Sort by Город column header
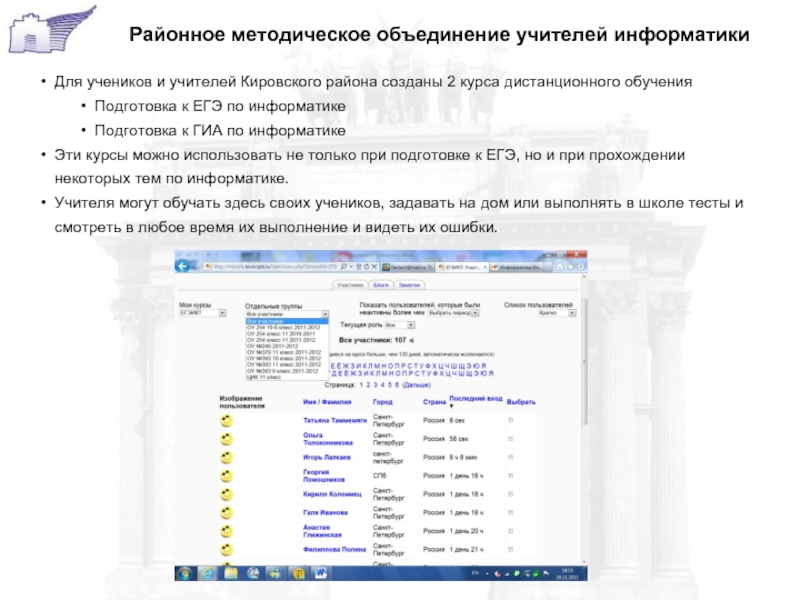 pos(383,402)
